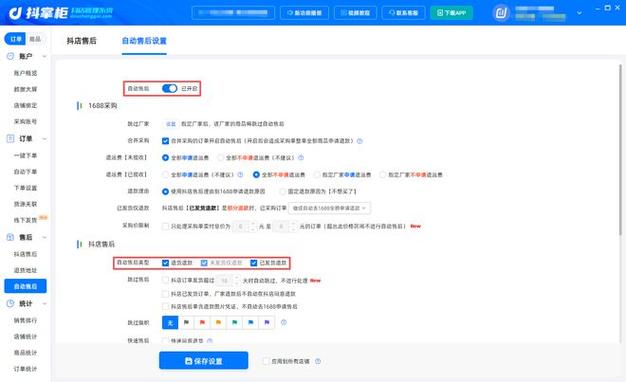
Task: Select 未签收 全部申请退运费 radio
Action: coord(165,158)
